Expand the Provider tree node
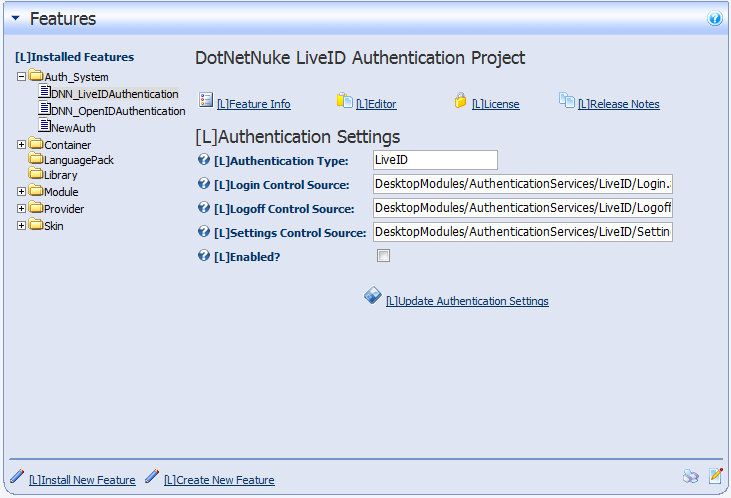731x498 pixels. pyautogui.click(x=21, y=208)
